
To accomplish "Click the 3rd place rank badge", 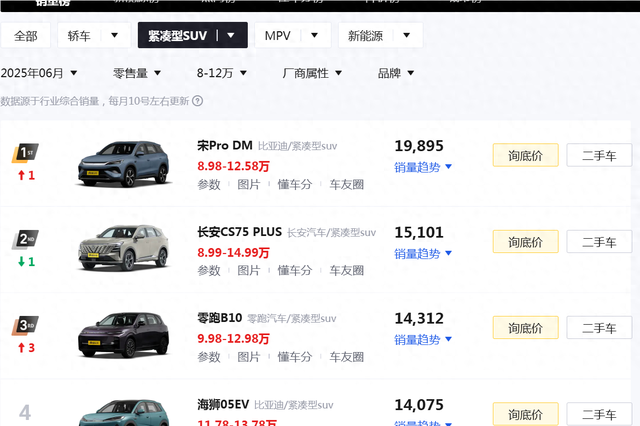I will tap(25, 326).
